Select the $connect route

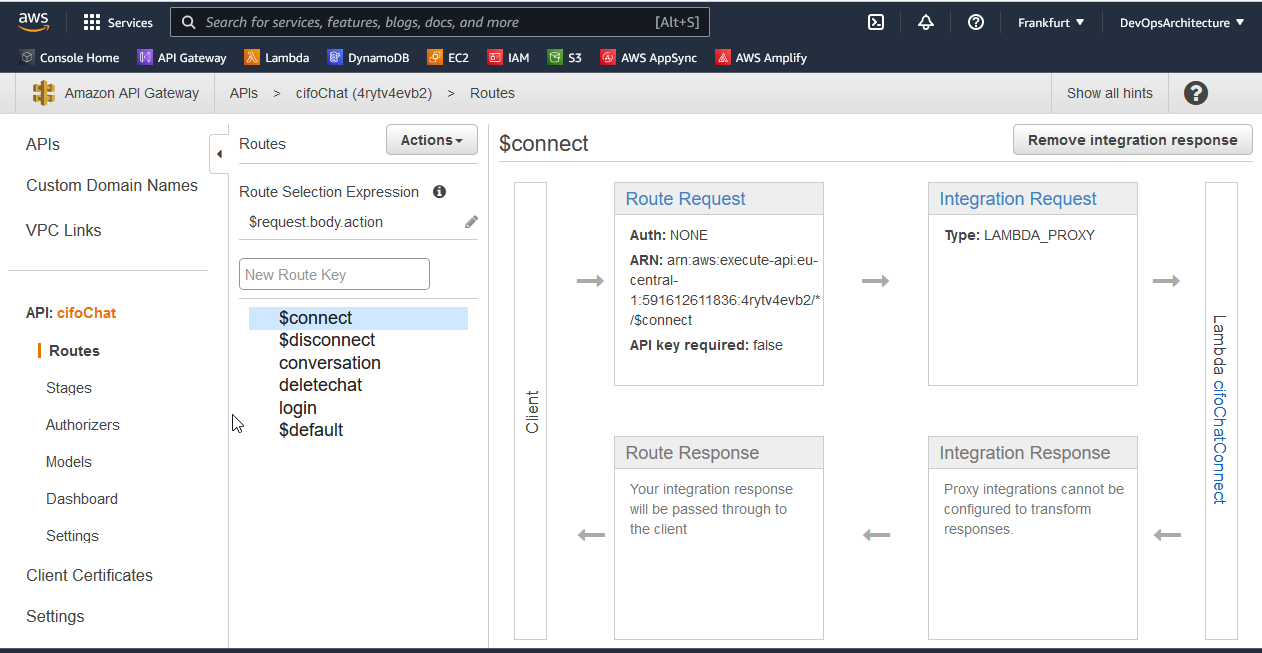(358, 318)
